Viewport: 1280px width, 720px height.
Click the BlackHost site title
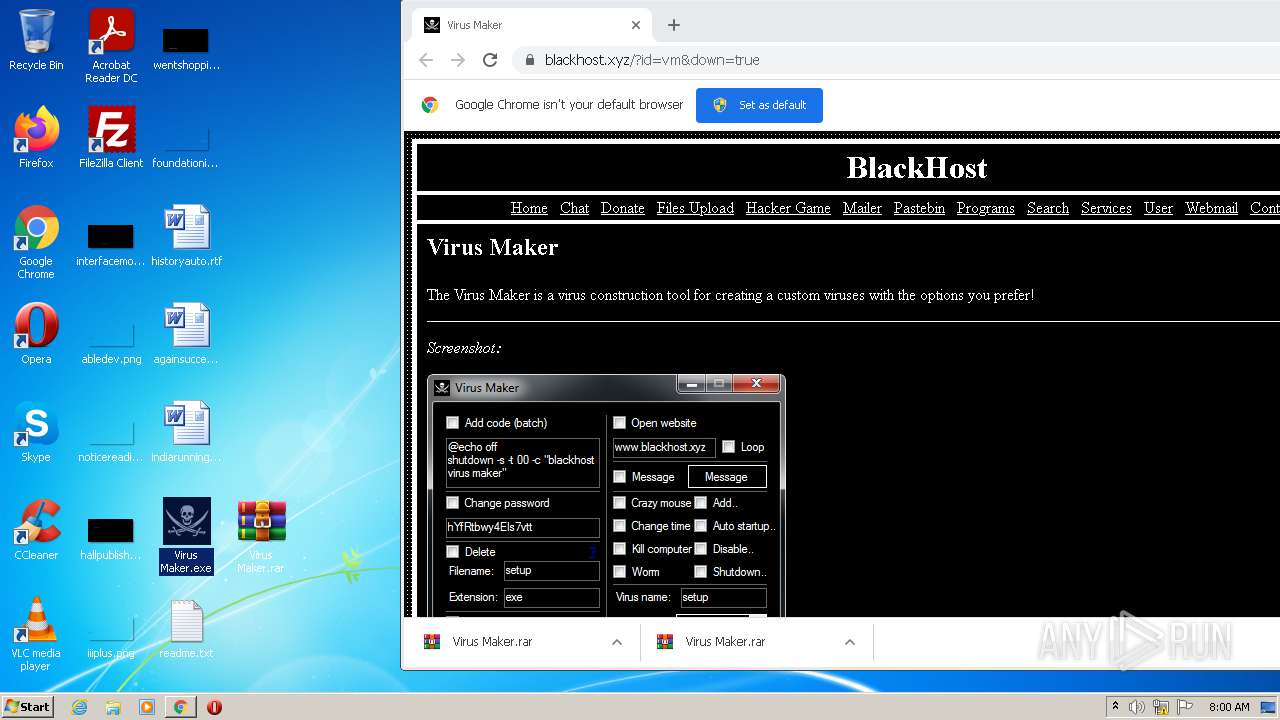[917, 168]
